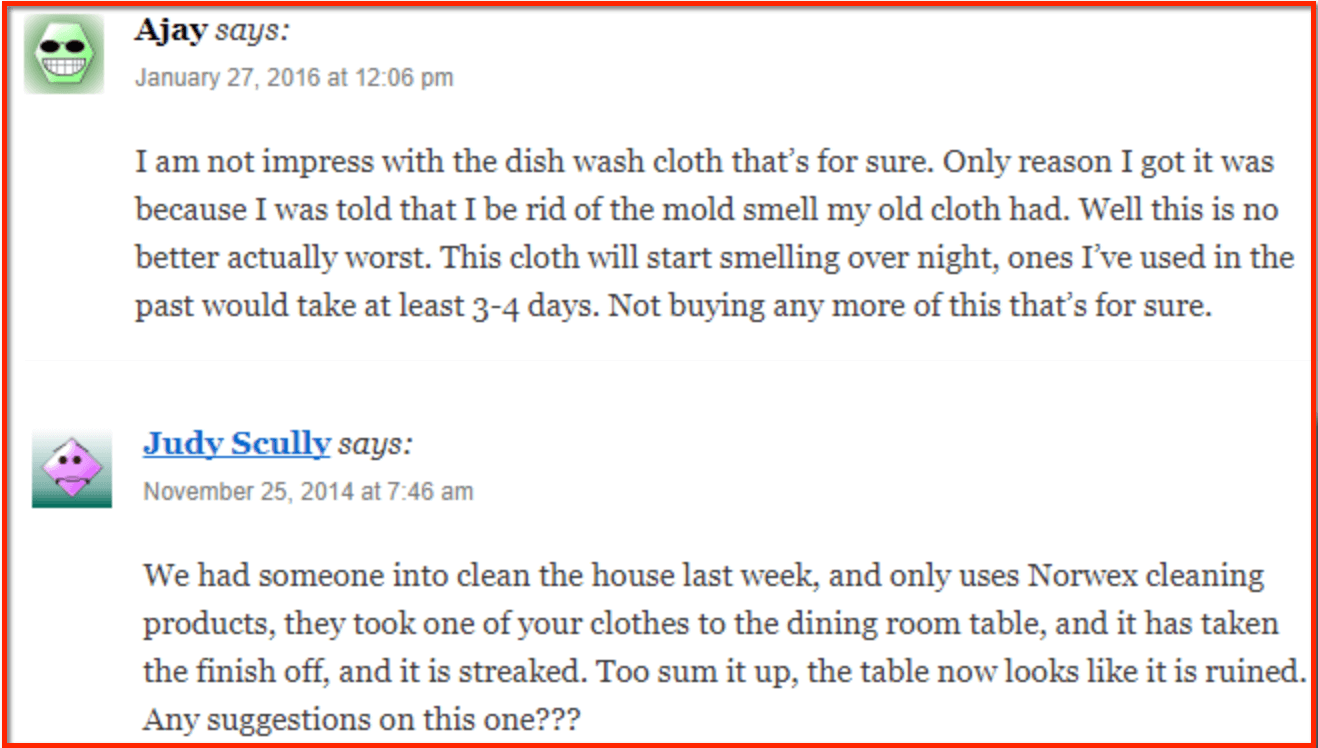Click the January 27, 2016 timestamp

point(294,78)
